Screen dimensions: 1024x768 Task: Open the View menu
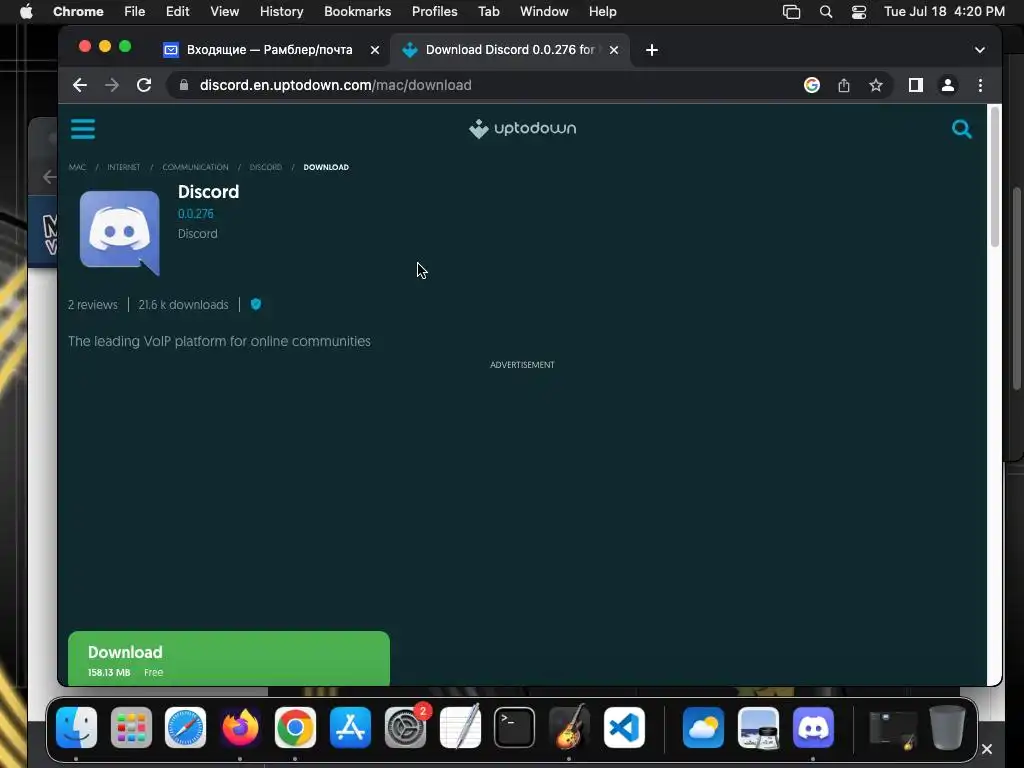[x=224, y=11]
